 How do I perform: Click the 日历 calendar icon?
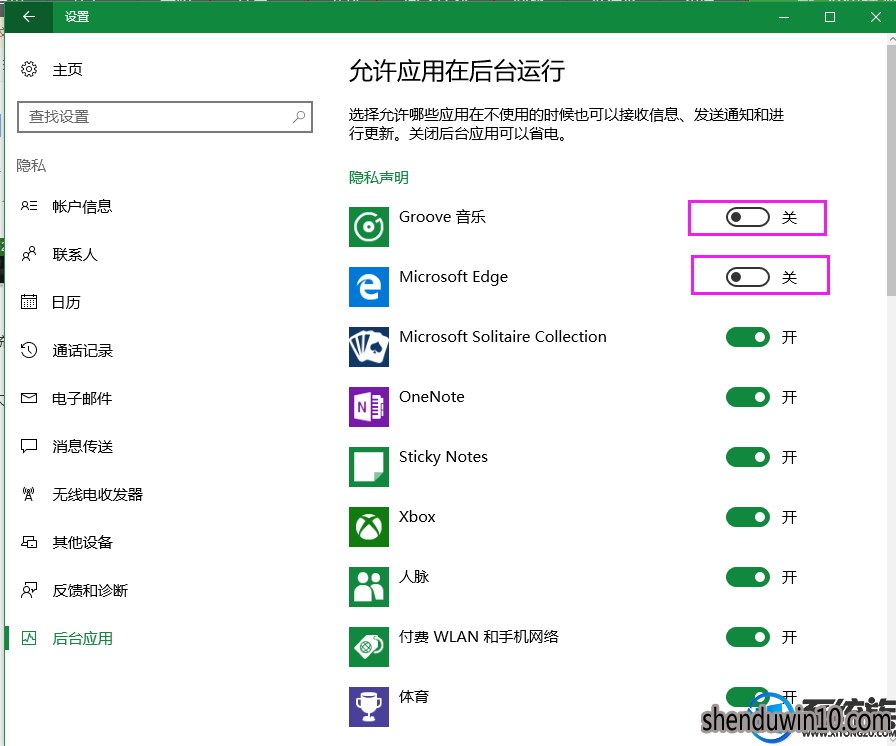[x=29, y=302]
